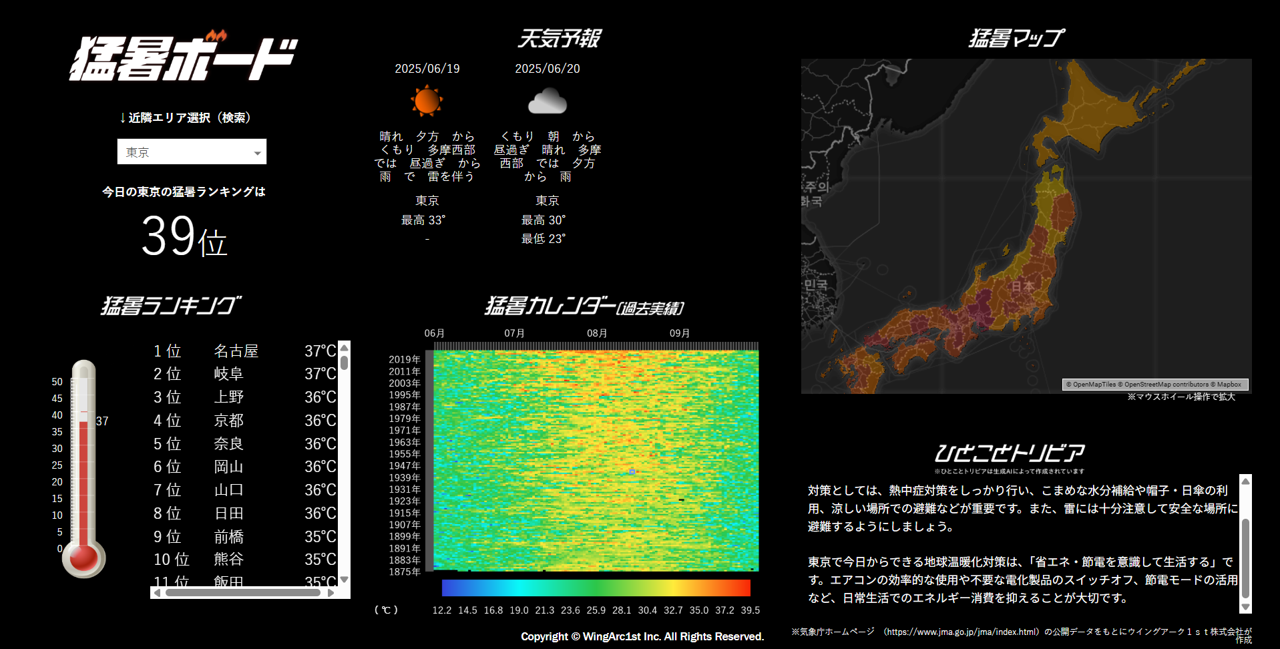Screen dimensions: 1280x649
Task: Click the dropdown arrow beside 東京
Action: coord(257,151)
